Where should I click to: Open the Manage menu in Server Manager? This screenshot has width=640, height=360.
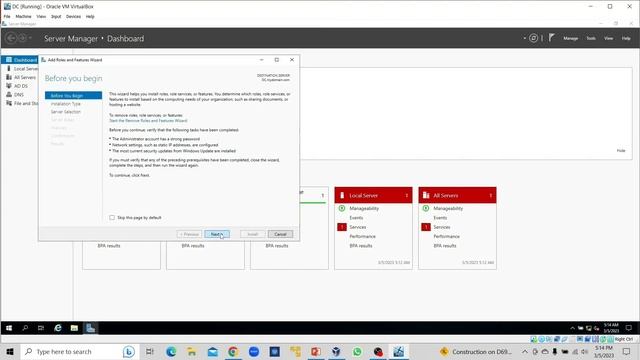570,38
